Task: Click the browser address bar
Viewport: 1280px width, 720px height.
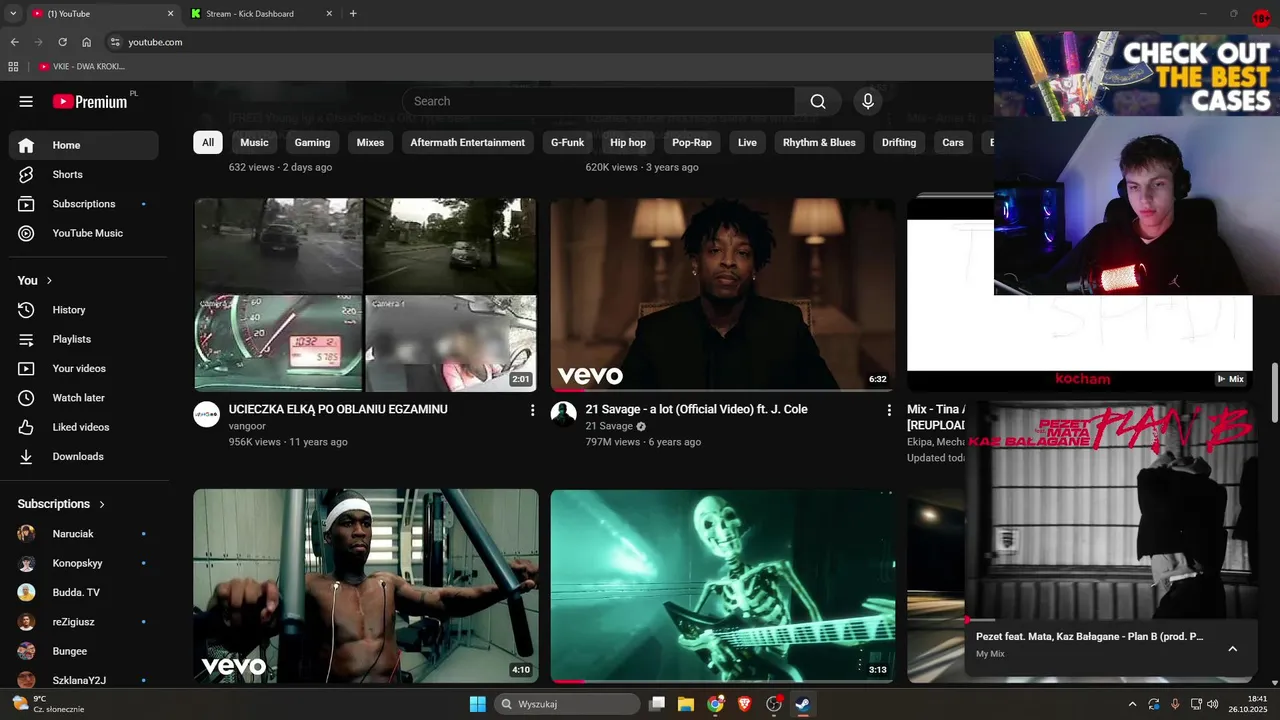Action: point(550,42)
